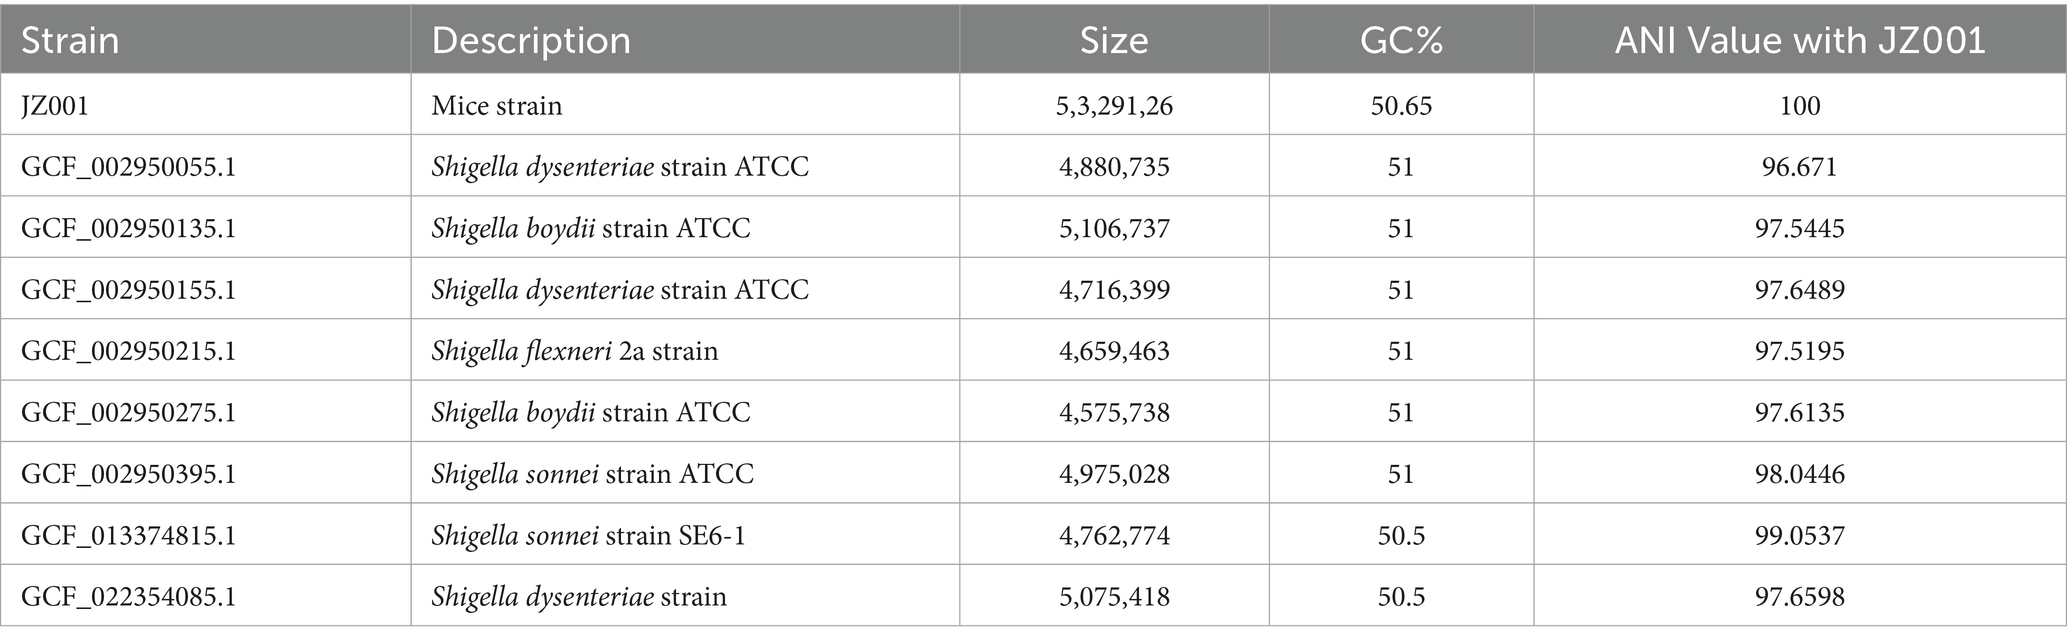Select strain GCF_022354085.1
This screenshot has width=2067, height=644.
[128, 597]
